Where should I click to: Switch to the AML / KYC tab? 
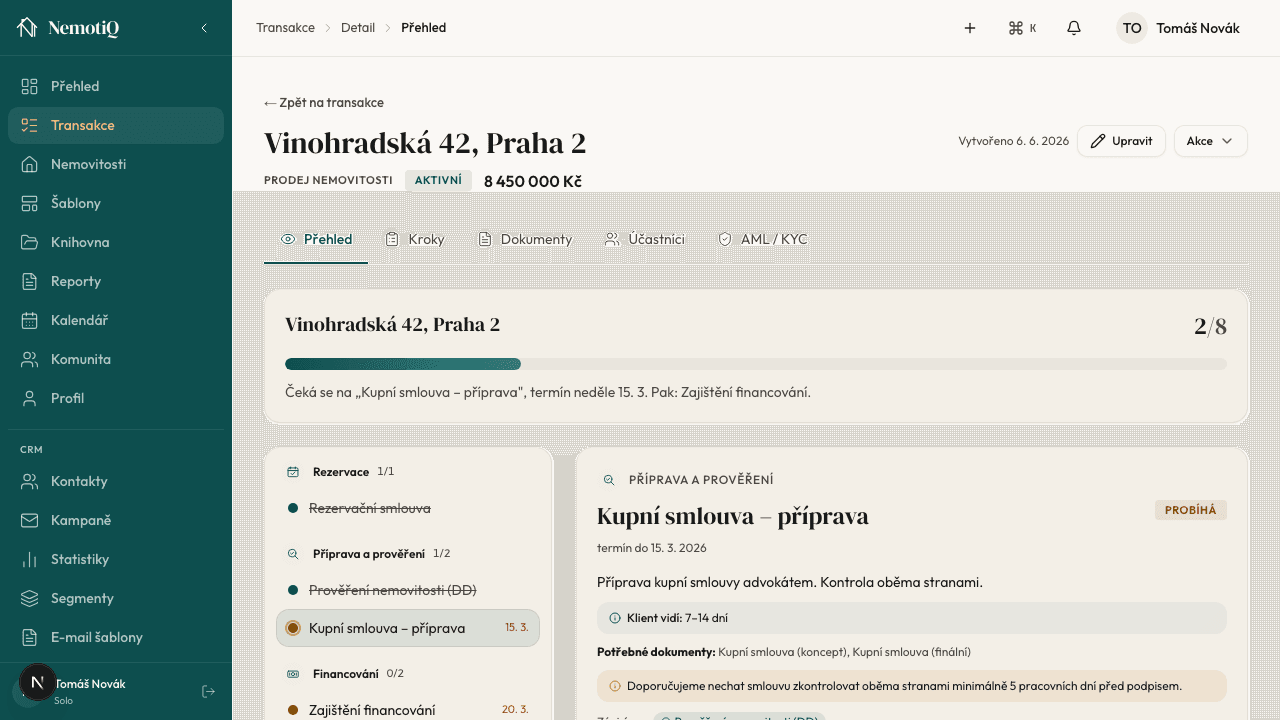click(x=763, y=240)
